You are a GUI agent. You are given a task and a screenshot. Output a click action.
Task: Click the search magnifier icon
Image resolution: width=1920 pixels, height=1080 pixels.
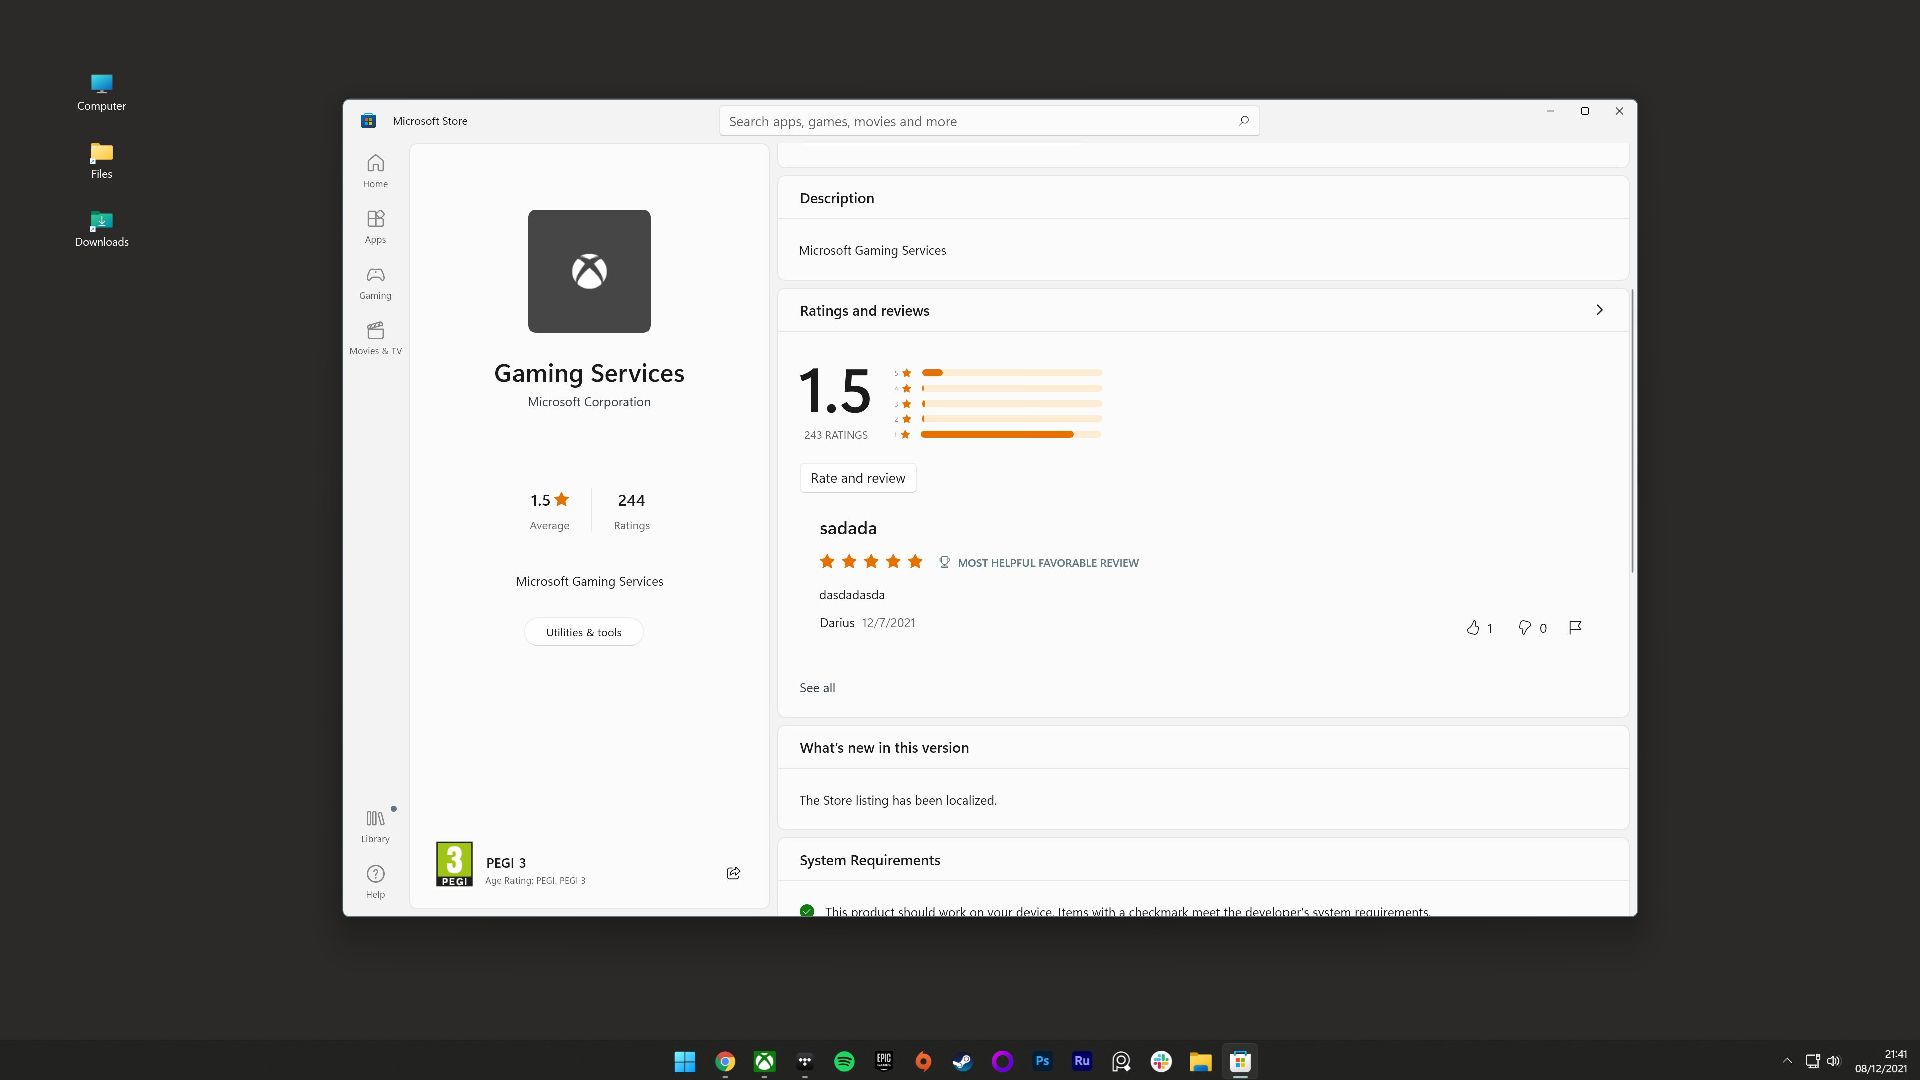1244,121
